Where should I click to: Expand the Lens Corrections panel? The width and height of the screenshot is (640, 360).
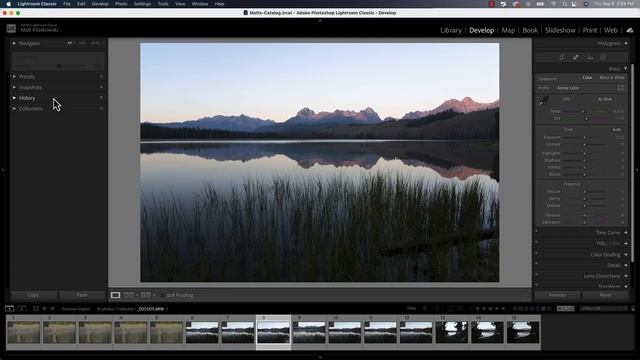(x=625, y=276)
